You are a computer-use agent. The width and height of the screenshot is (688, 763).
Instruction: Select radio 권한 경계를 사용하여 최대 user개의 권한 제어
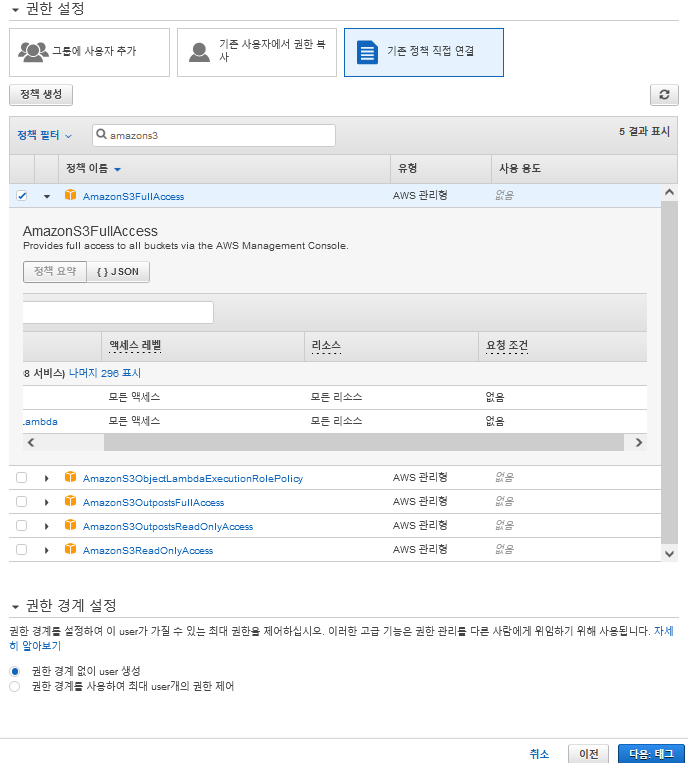pos(15,687)
